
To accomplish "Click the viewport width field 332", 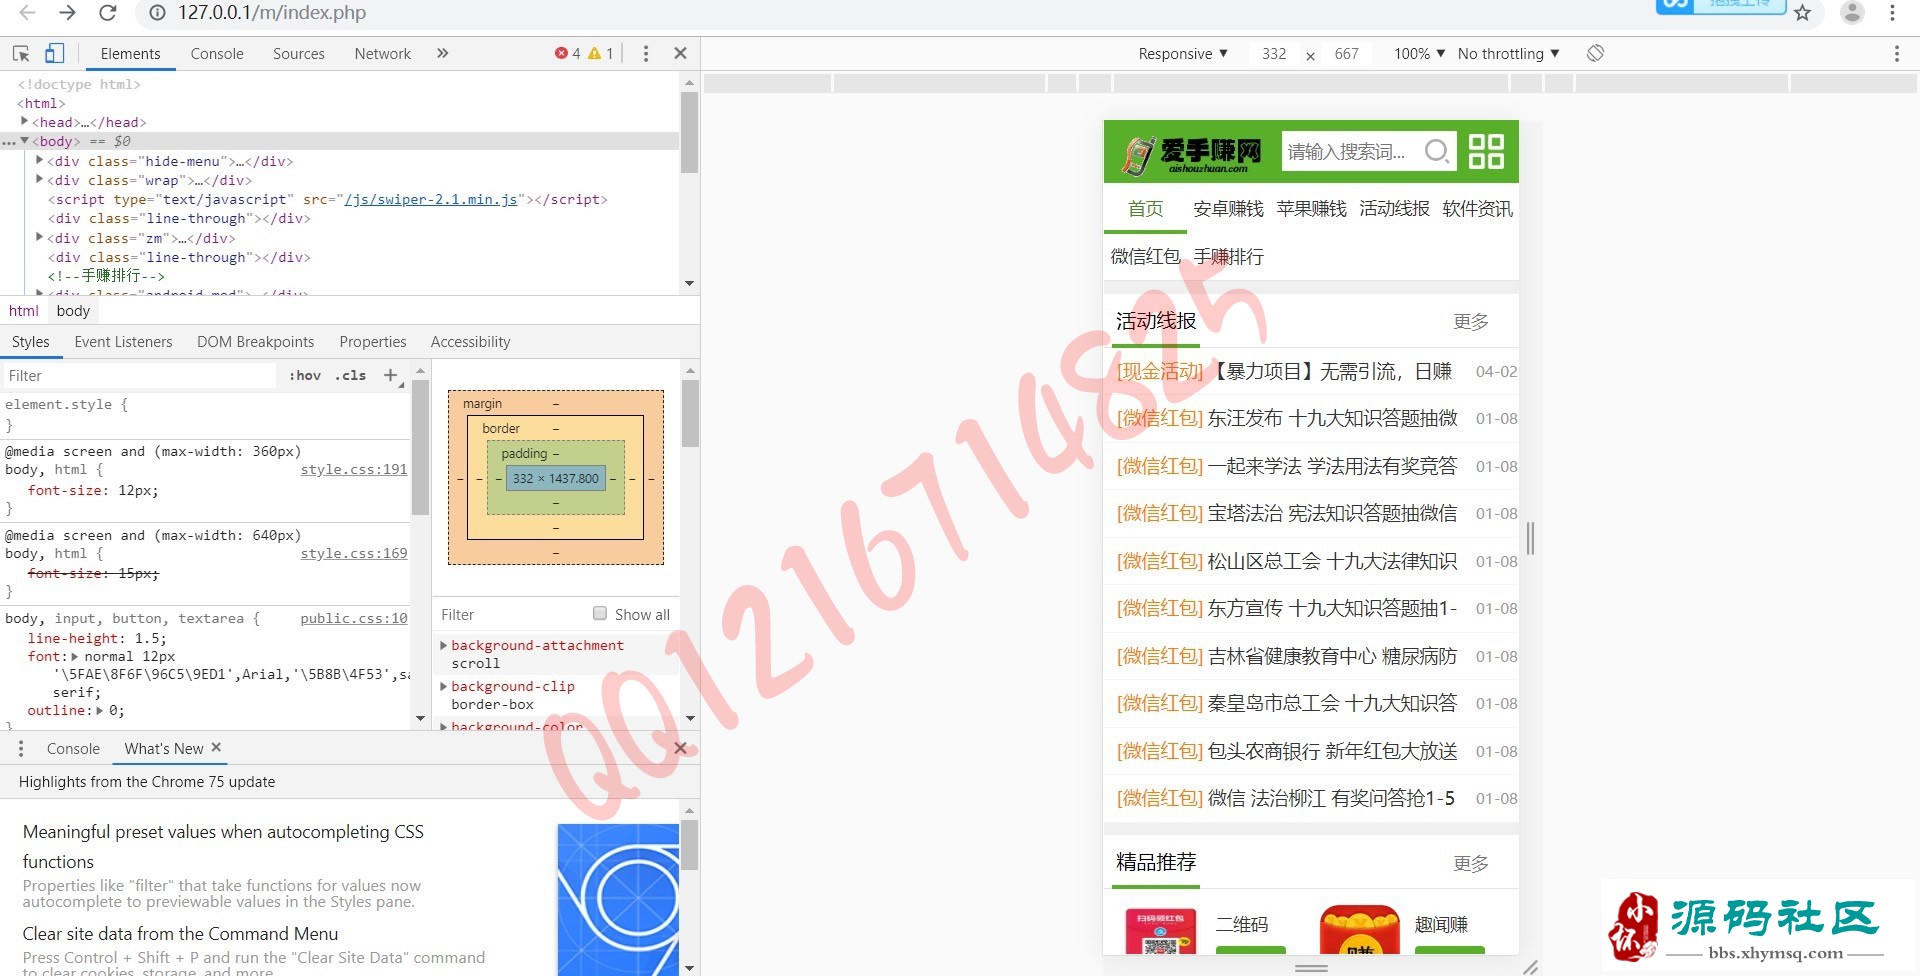I will [x=1274, y=54].
